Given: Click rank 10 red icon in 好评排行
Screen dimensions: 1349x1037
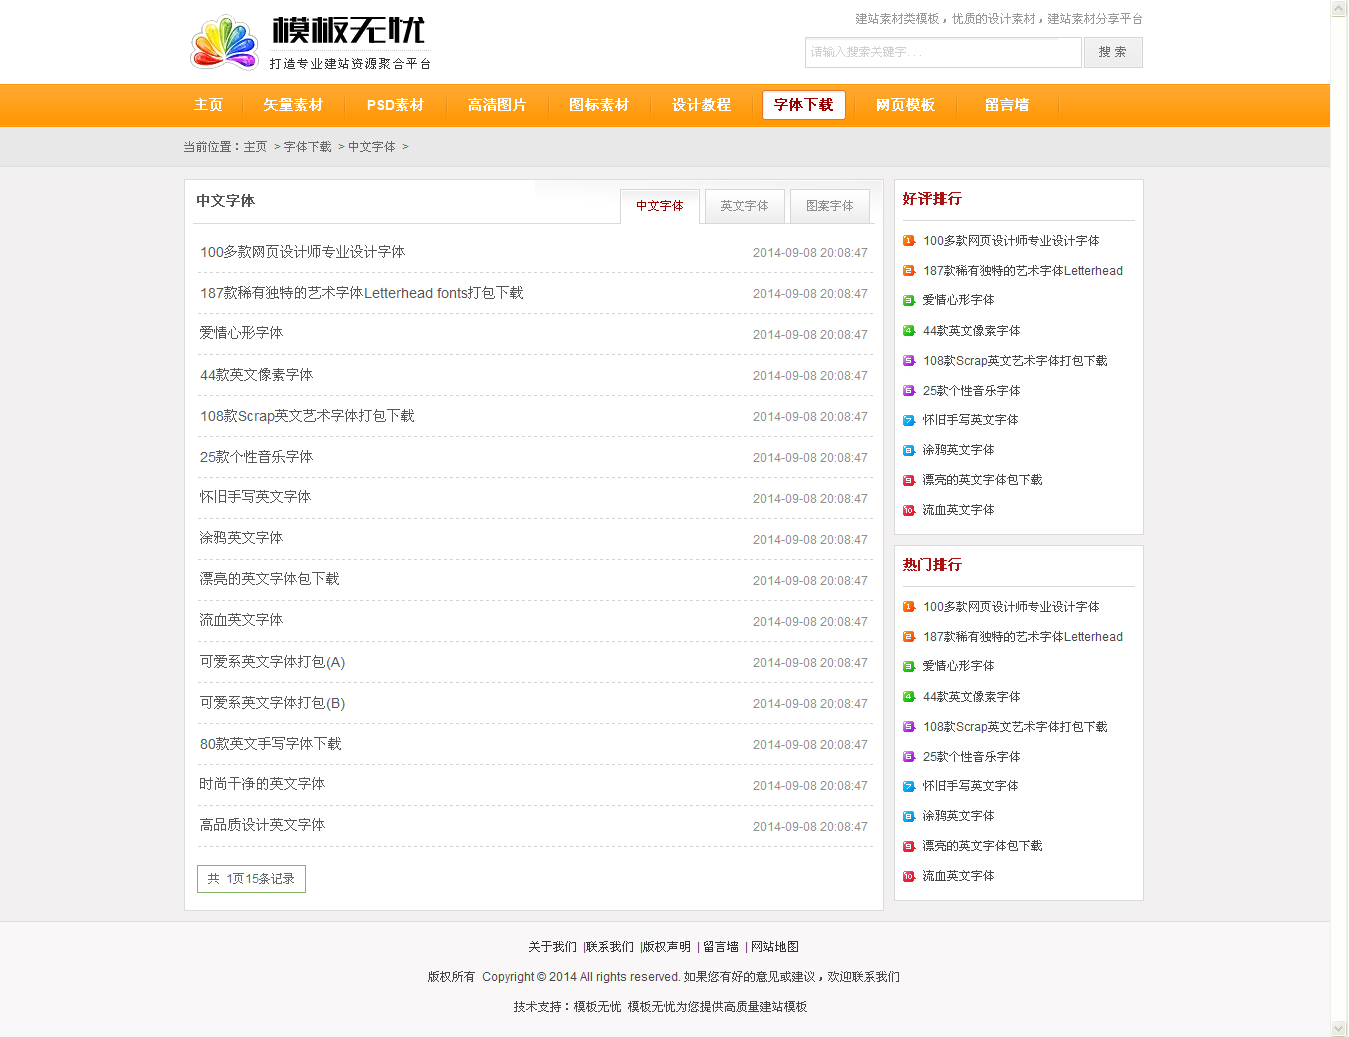Looking at the screenshot, I should coord(908,510).
